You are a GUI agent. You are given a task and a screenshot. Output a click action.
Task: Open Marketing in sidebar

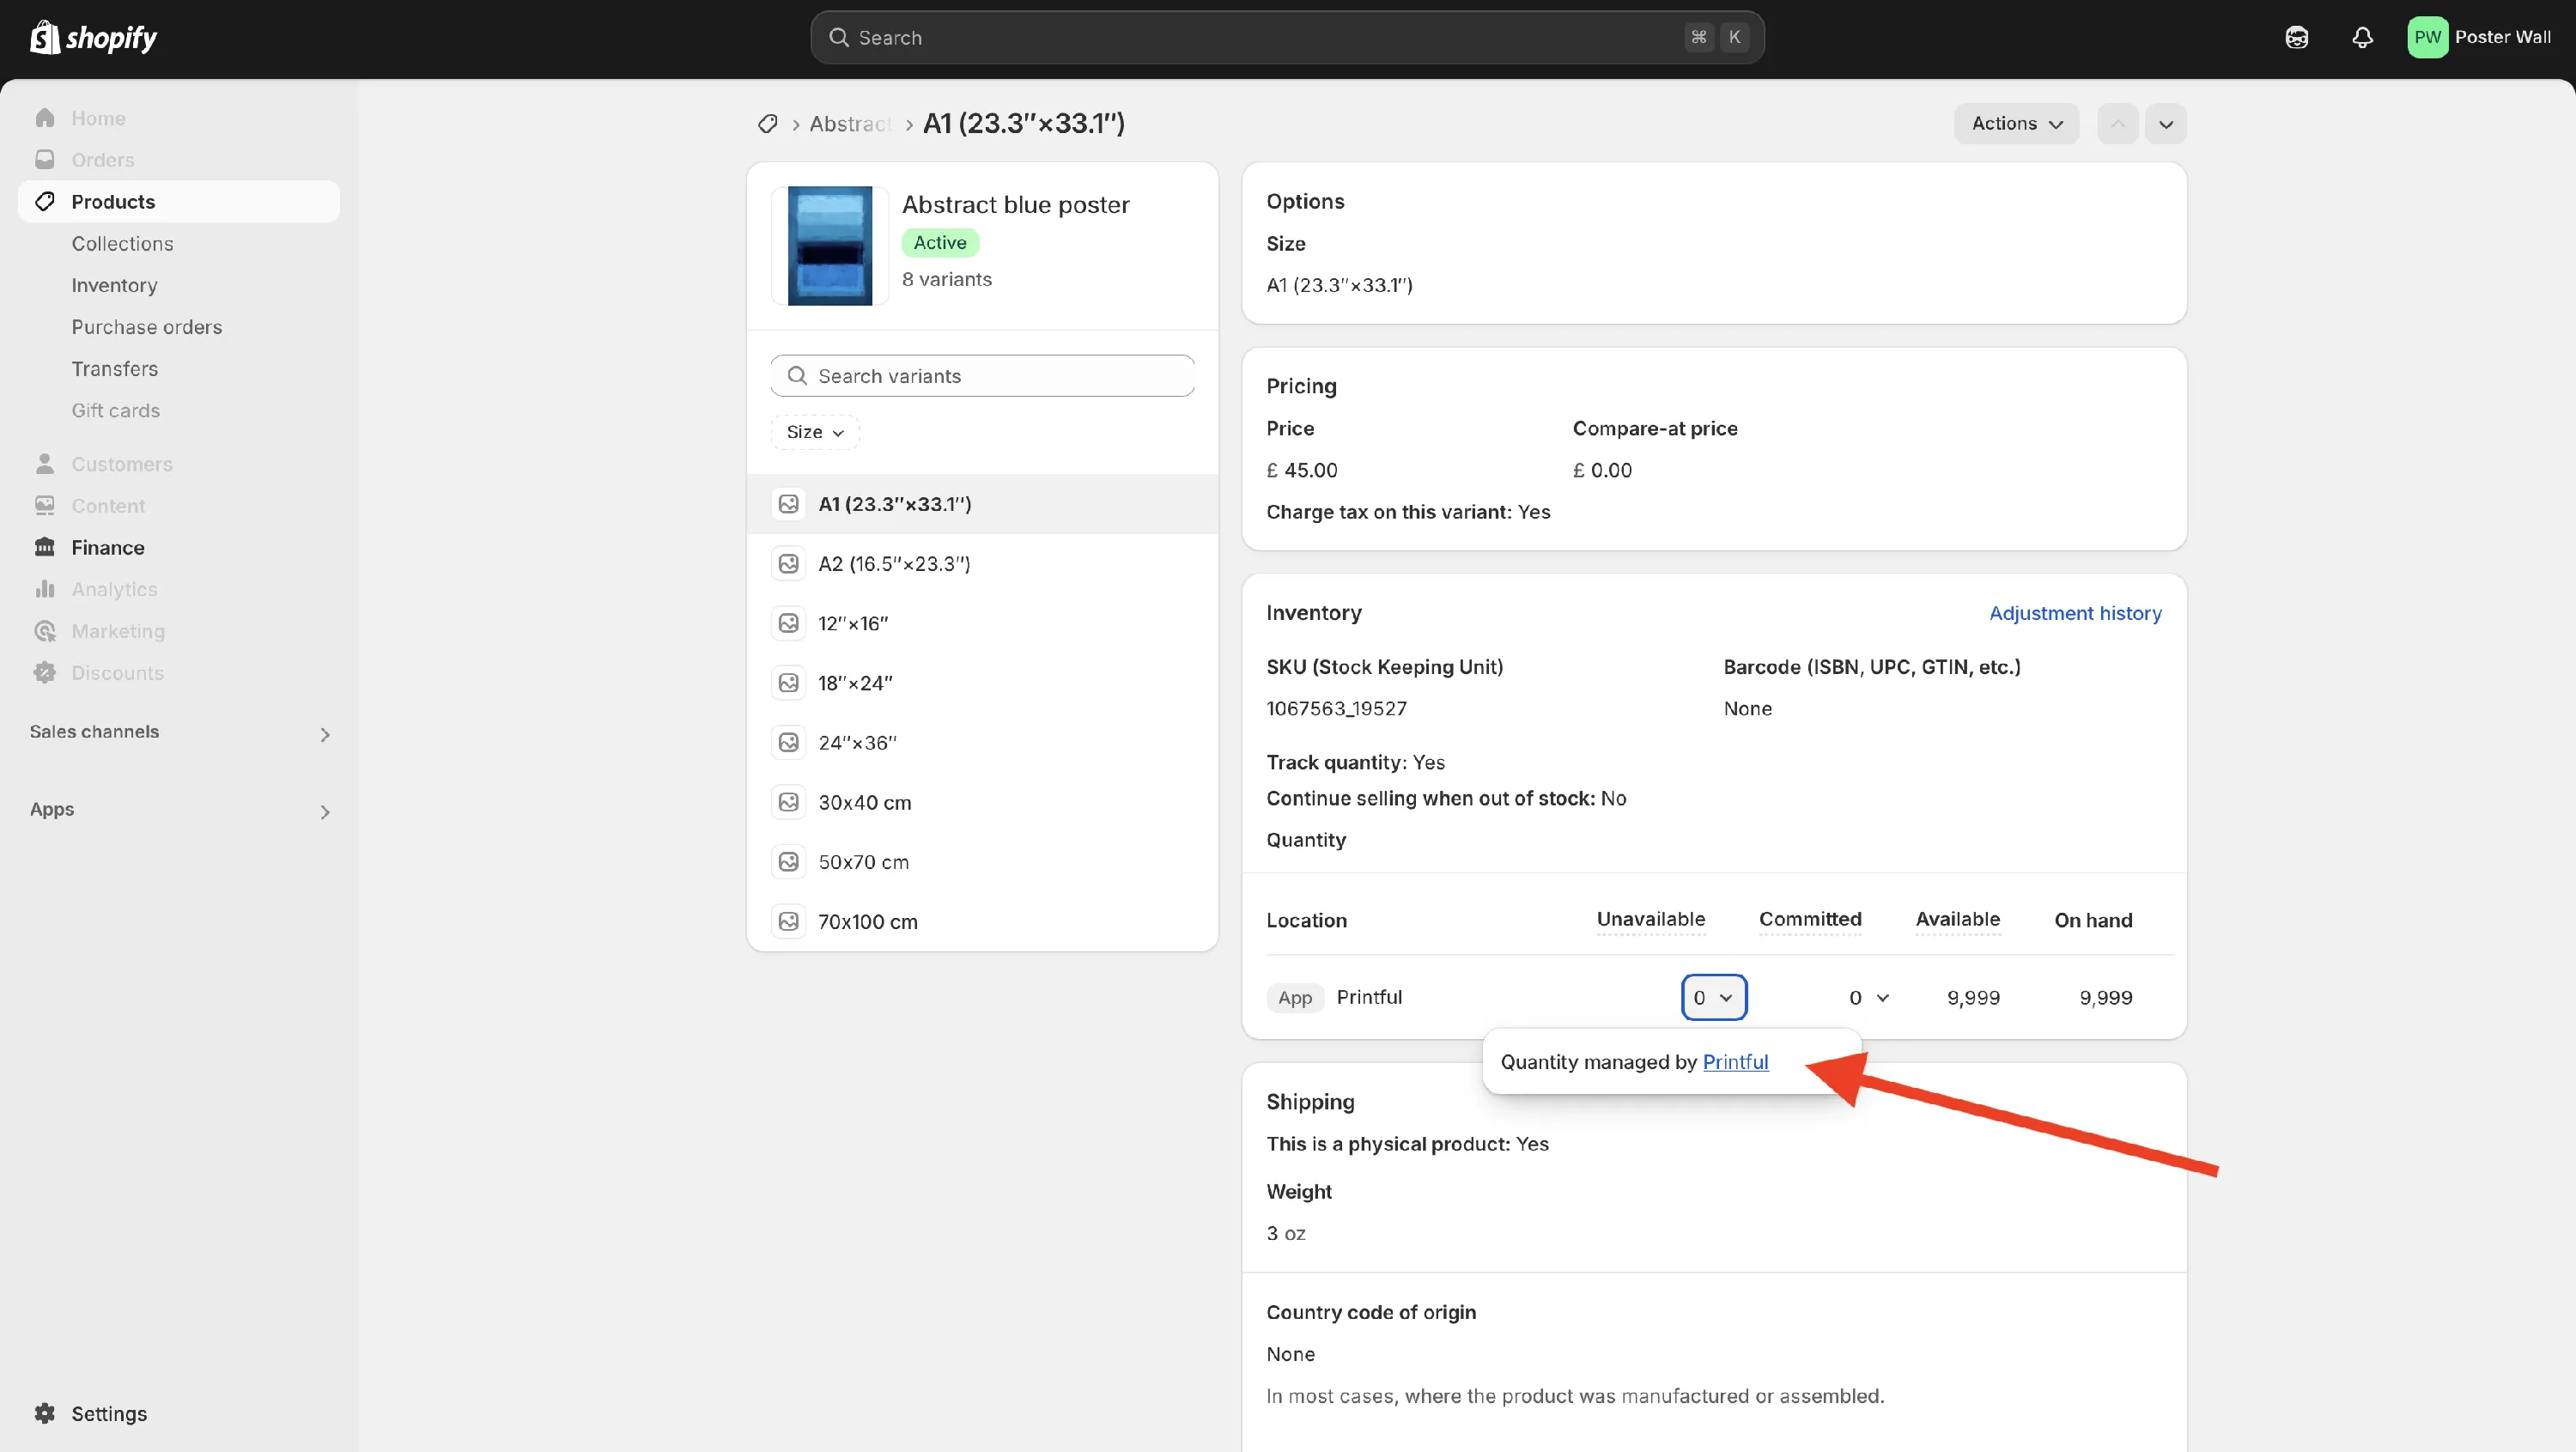pyautogui.click(x=118, y=631)
